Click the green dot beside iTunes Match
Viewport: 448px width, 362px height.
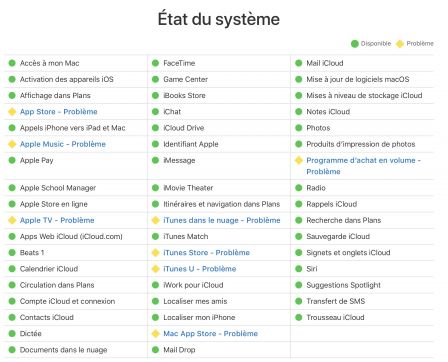(x=155, y=236)
